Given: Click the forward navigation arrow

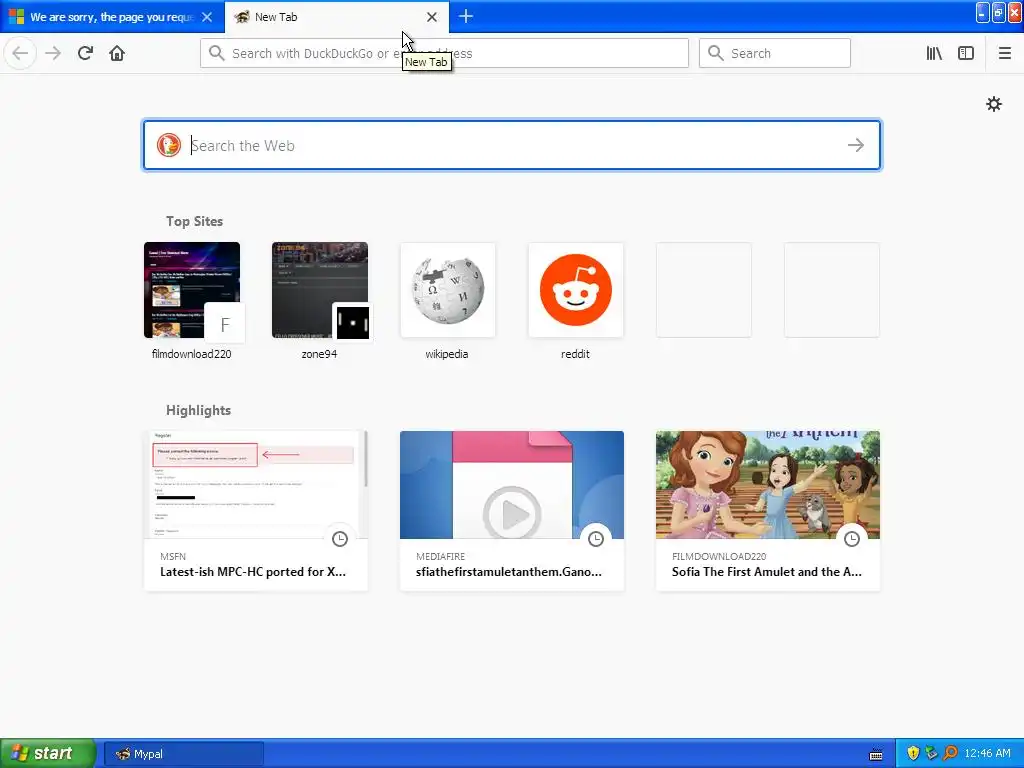Looking at the screenshot, I should click(x=53, y=53).
